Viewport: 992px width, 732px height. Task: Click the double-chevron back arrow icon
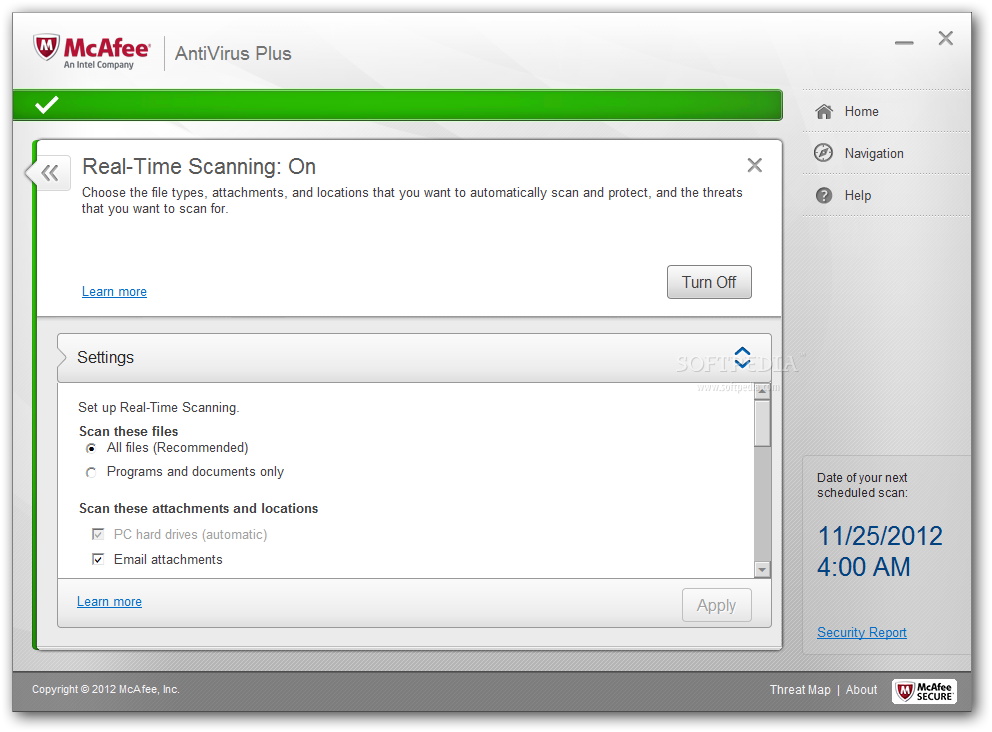(49, 173)
